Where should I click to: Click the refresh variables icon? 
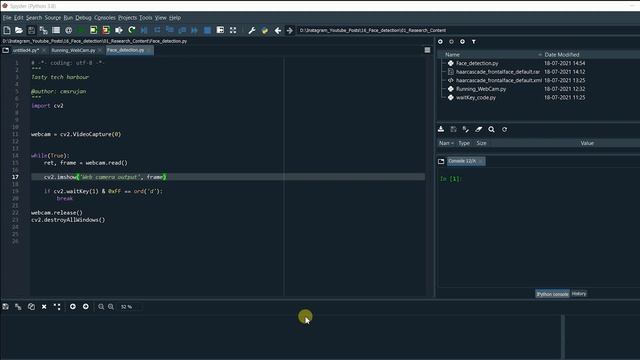504,129
